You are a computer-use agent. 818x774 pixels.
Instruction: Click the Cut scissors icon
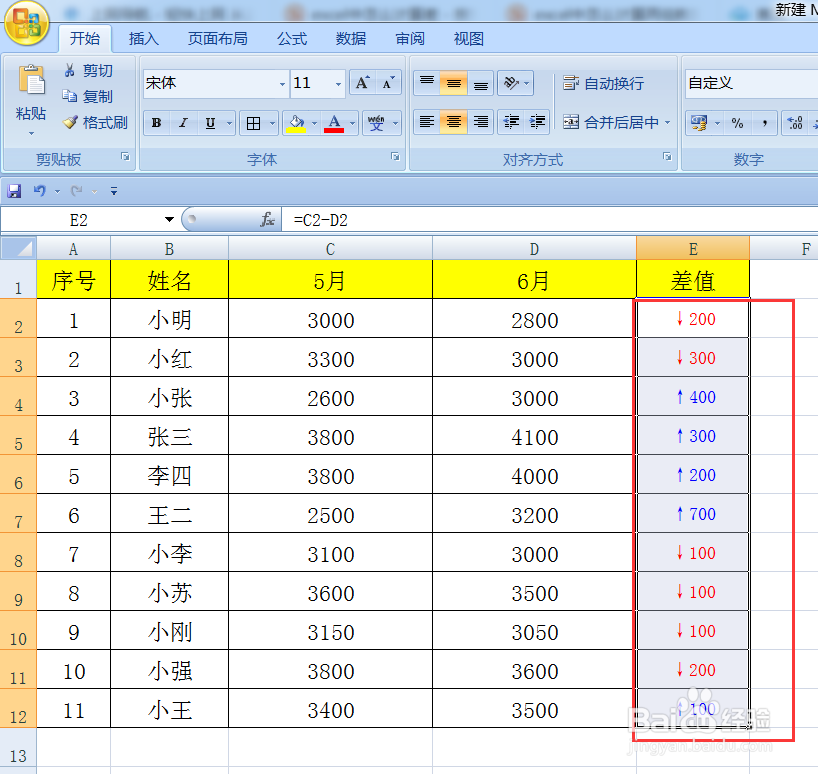69,70
